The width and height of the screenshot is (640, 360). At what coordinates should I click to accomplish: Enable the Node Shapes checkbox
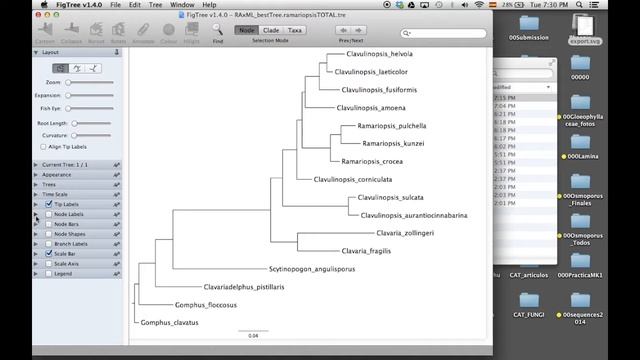(x=49, y=234)
